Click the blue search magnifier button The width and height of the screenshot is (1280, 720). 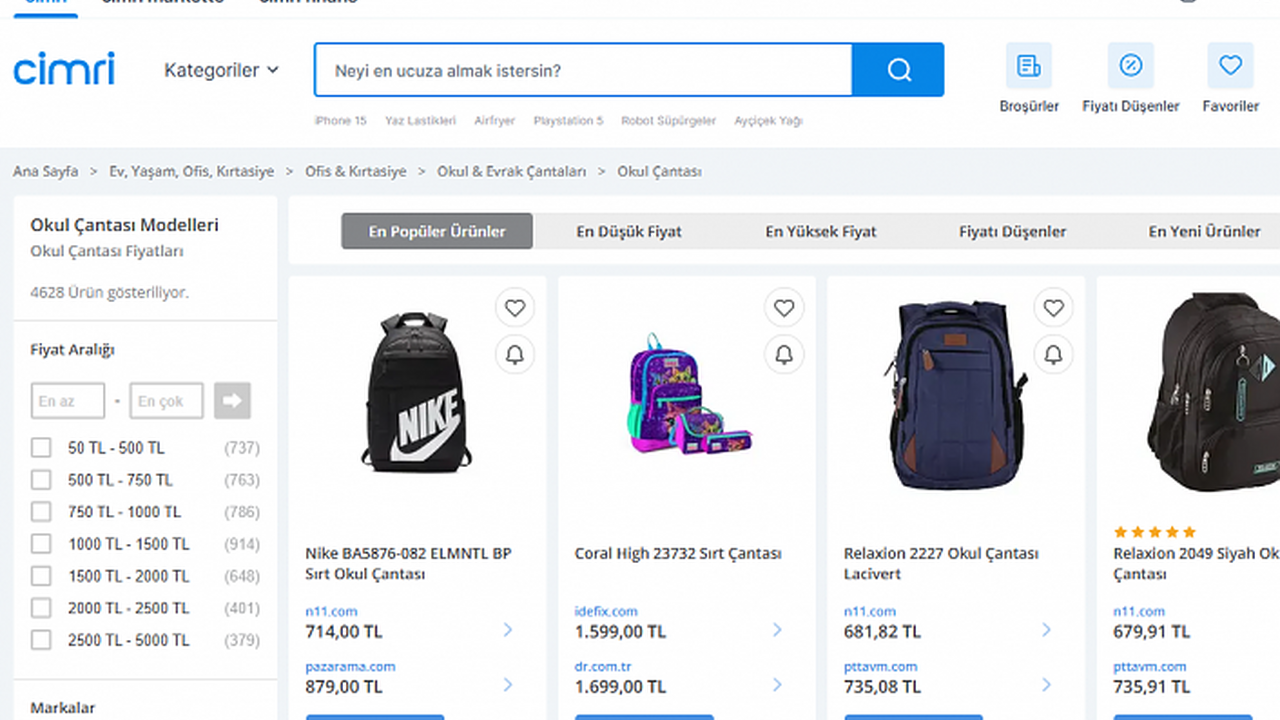click(x=898, y=70)
